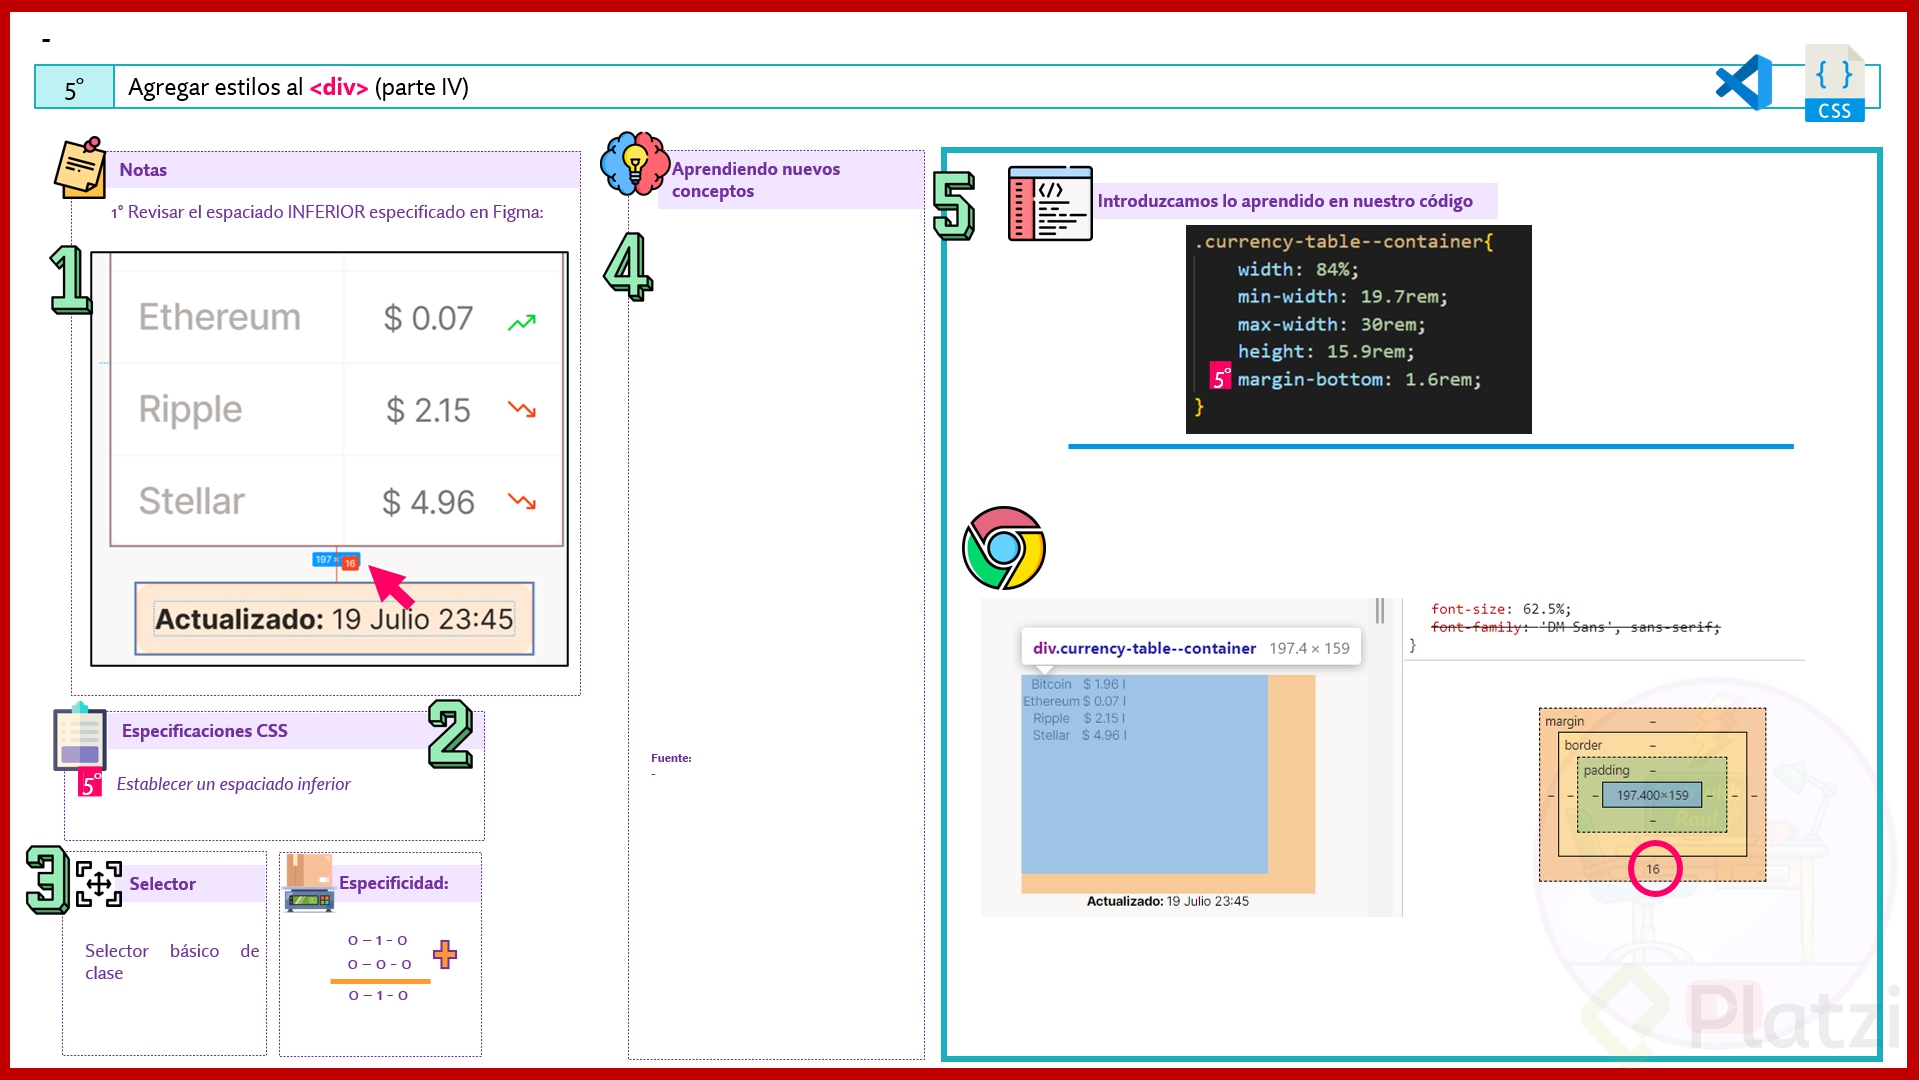Screen dimensions: 1920x1080
Task: Click the font-size: 62.5% style rule
Action: 1501,609
